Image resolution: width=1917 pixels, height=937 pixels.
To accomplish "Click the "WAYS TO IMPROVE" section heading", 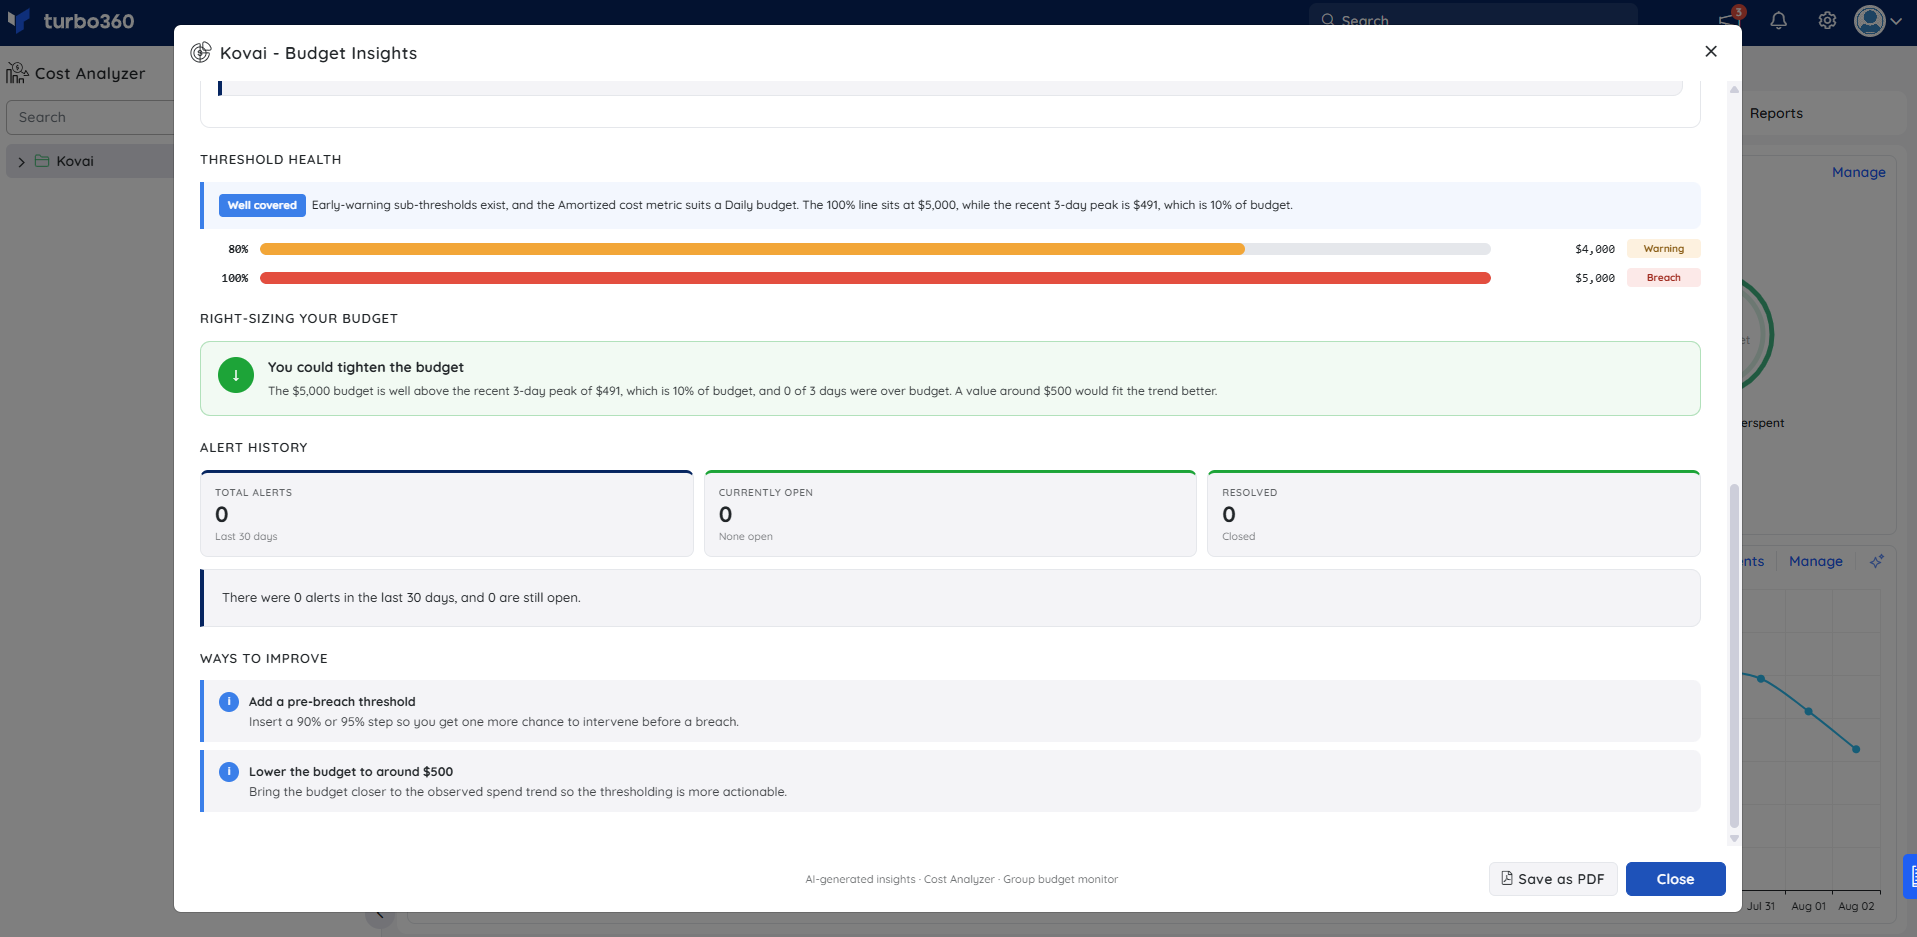I will (x=264, y=659).
